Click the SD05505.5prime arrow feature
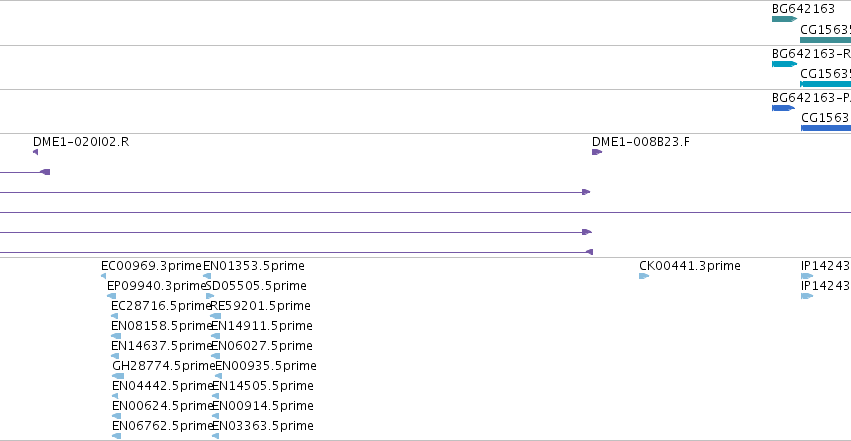The image size is (851, 441). coord(210,296)
